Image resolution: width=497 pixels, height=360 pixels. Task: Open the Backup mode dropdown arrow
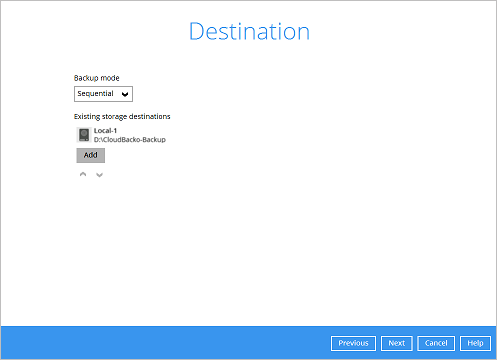pyautogui.click(x=125, y=94)
